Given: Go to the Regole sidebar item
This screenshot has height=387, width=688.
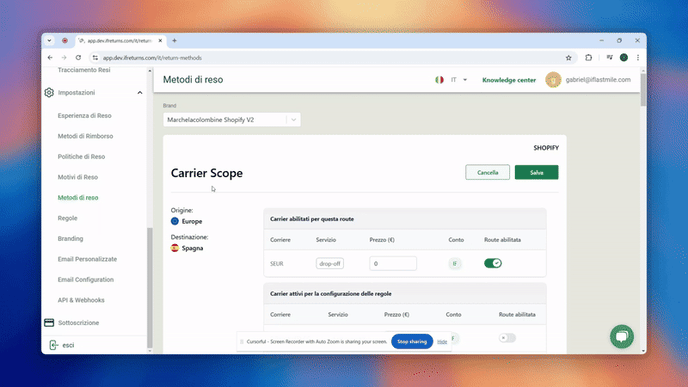Looking at the screenshot, I should [x=68, y=218].
